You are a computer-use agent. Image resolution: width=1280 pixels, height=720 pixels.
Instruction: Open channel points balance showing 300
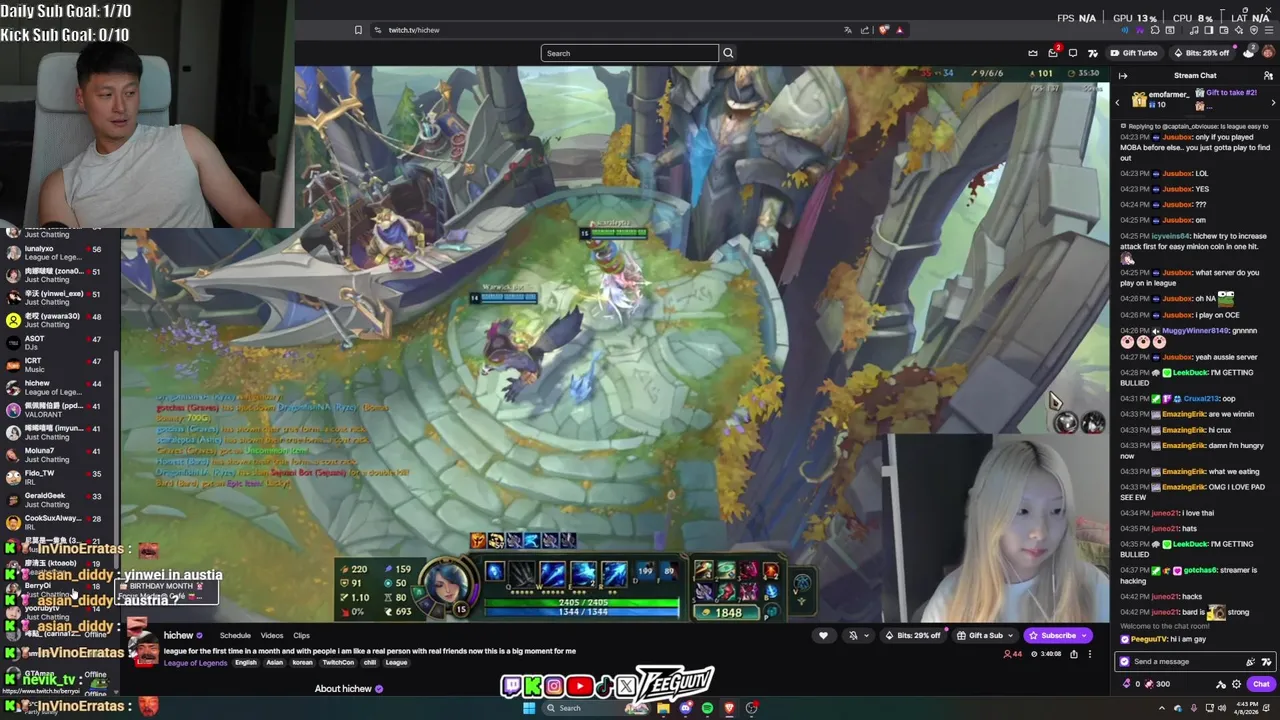1157,684
